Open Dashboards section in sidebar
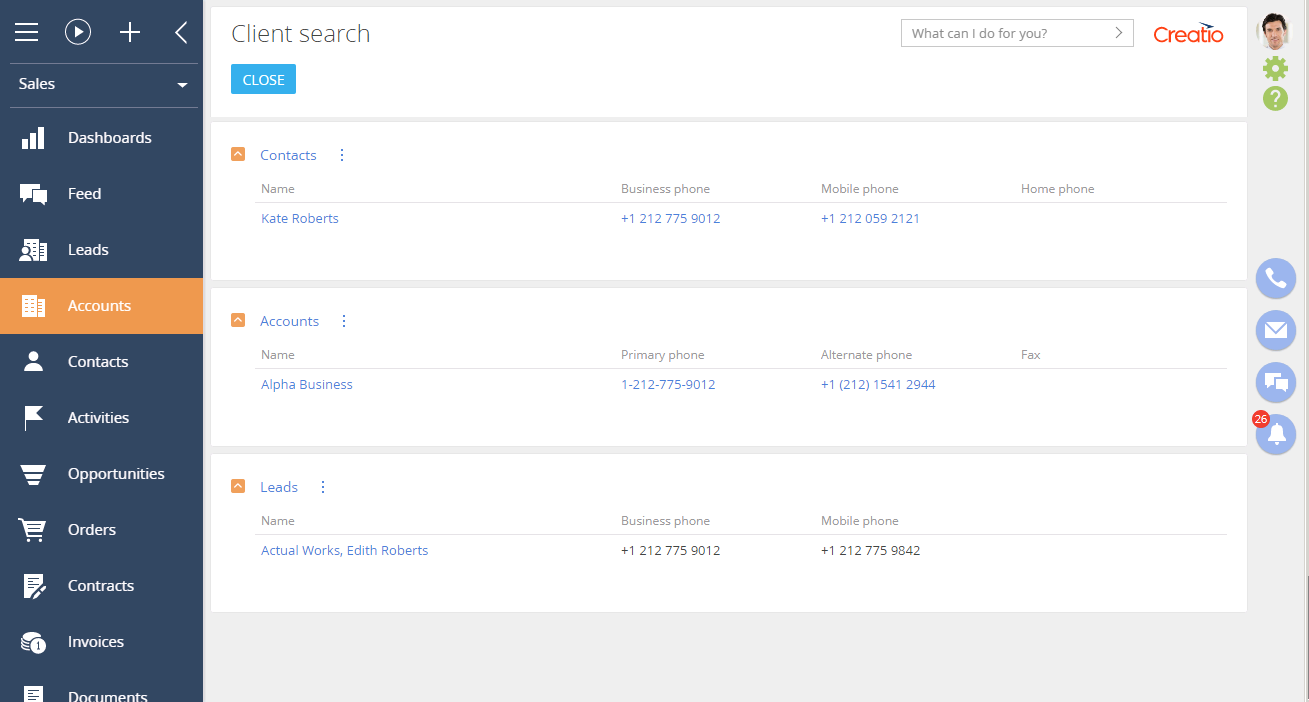1309x702 pixels. tap(109, 138)
